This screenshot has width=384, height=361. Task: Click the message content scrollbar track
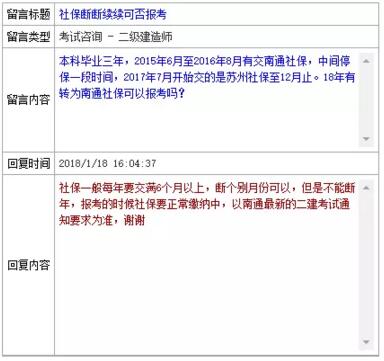point(366,100)
